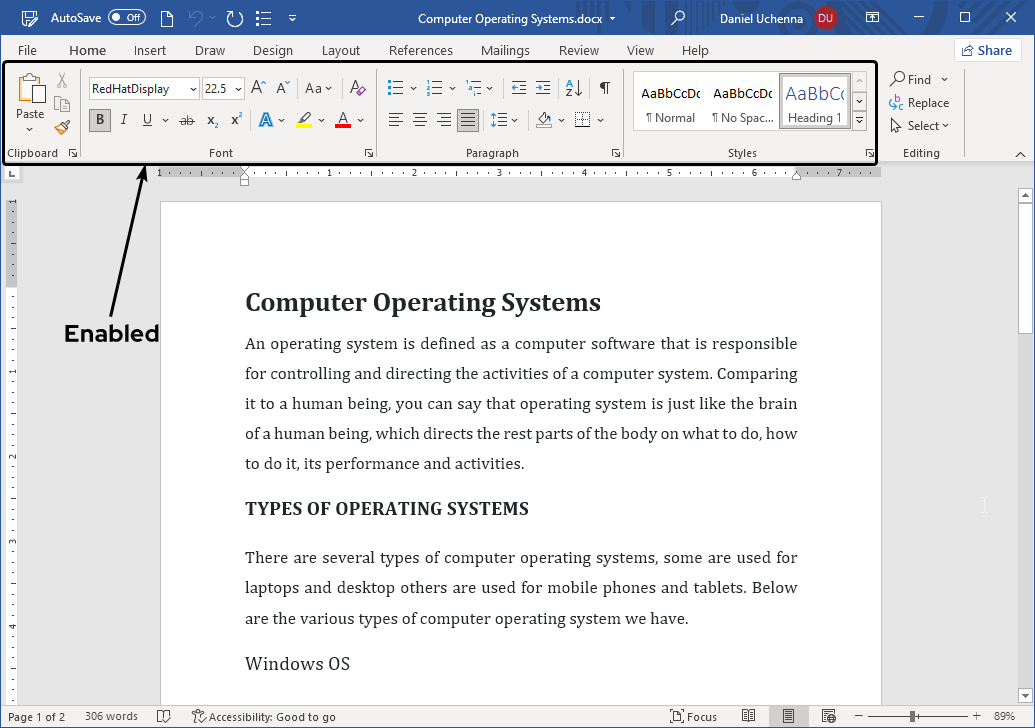Click the Increase Font Size icon

click(x=257, y=87)
